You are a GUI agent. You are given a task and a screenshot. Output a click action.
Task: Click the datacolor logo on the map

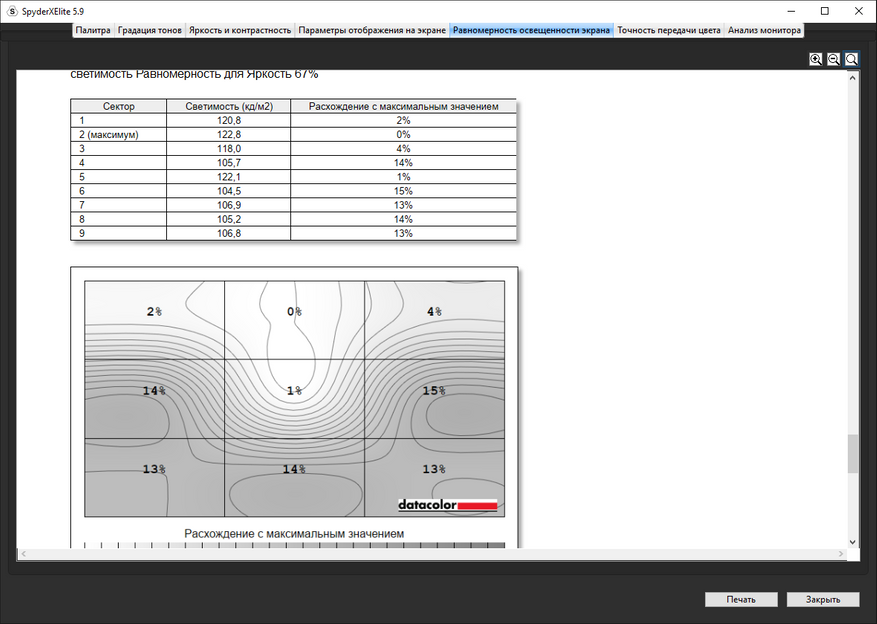click(447, 505)
